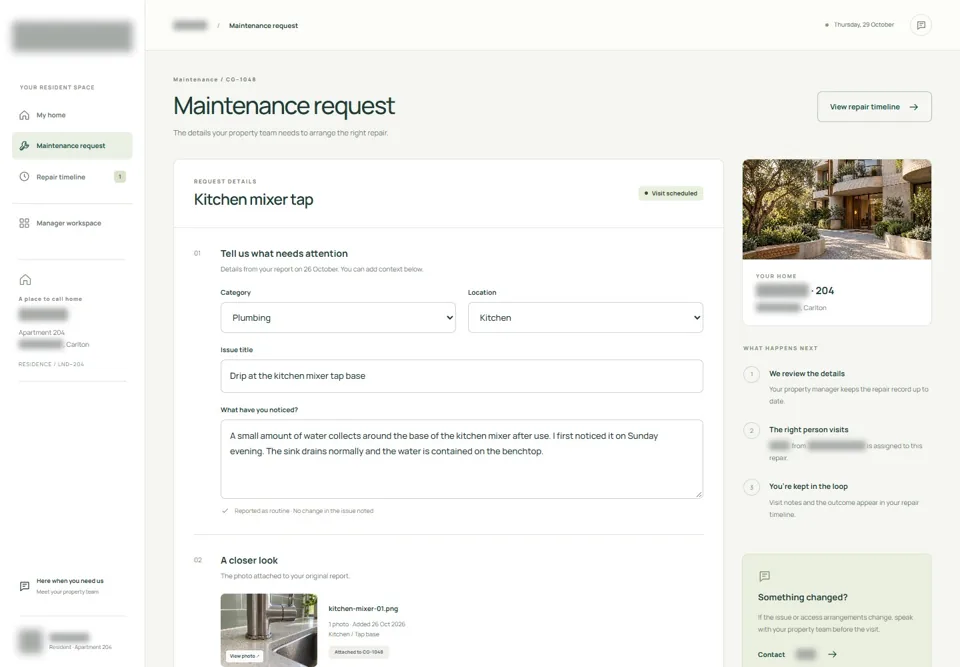Screen dimensions: 960x667
Task: Click 'WHAT HAPPENS NEXT' label
Action: point(781,349)
